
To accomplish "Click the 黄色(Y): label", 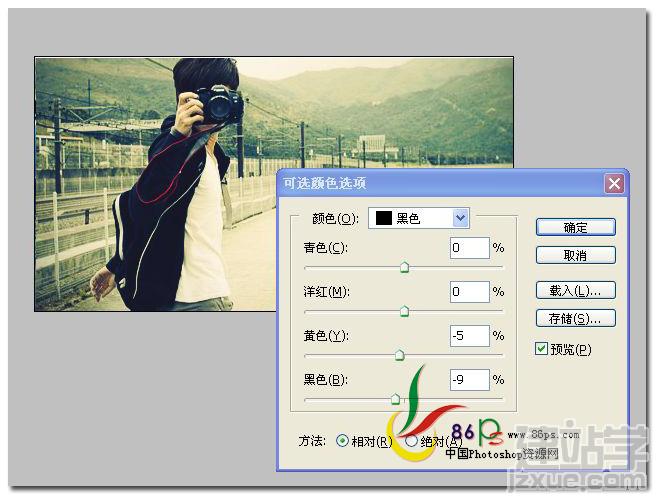I will click(x=326, y=335).
